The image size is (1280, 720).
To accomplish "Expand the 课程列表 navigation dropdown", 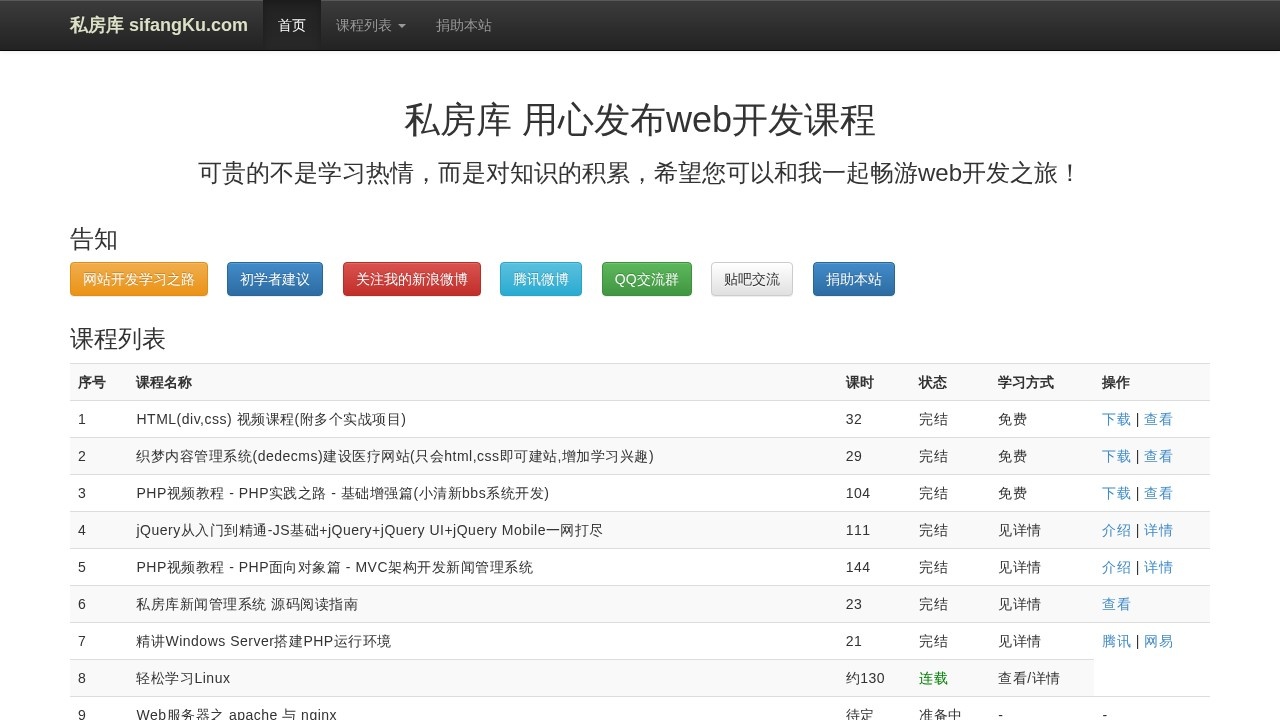I will click(370, 26).
